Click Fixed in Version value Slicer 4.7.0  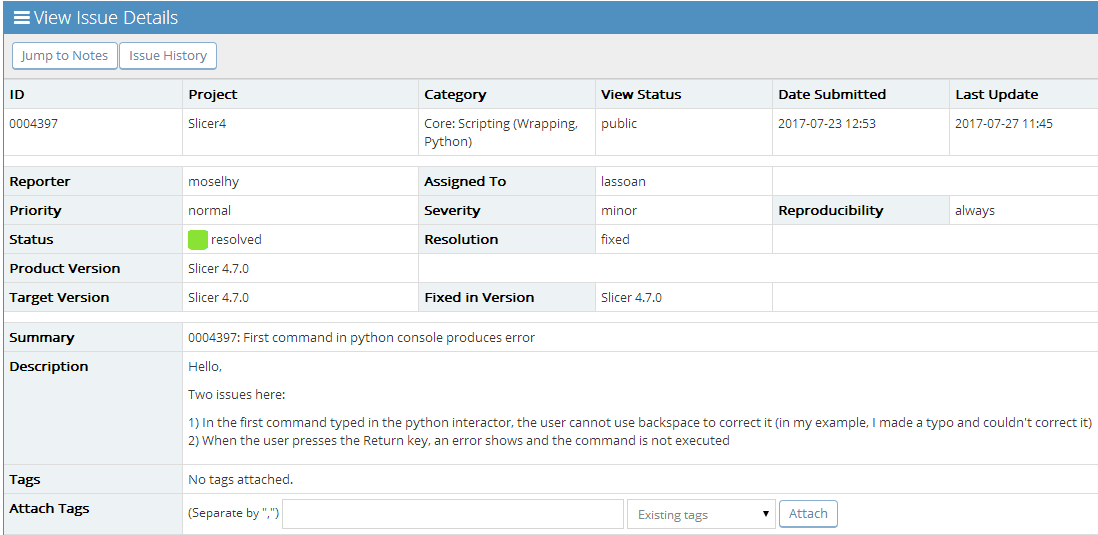[632, 298]
